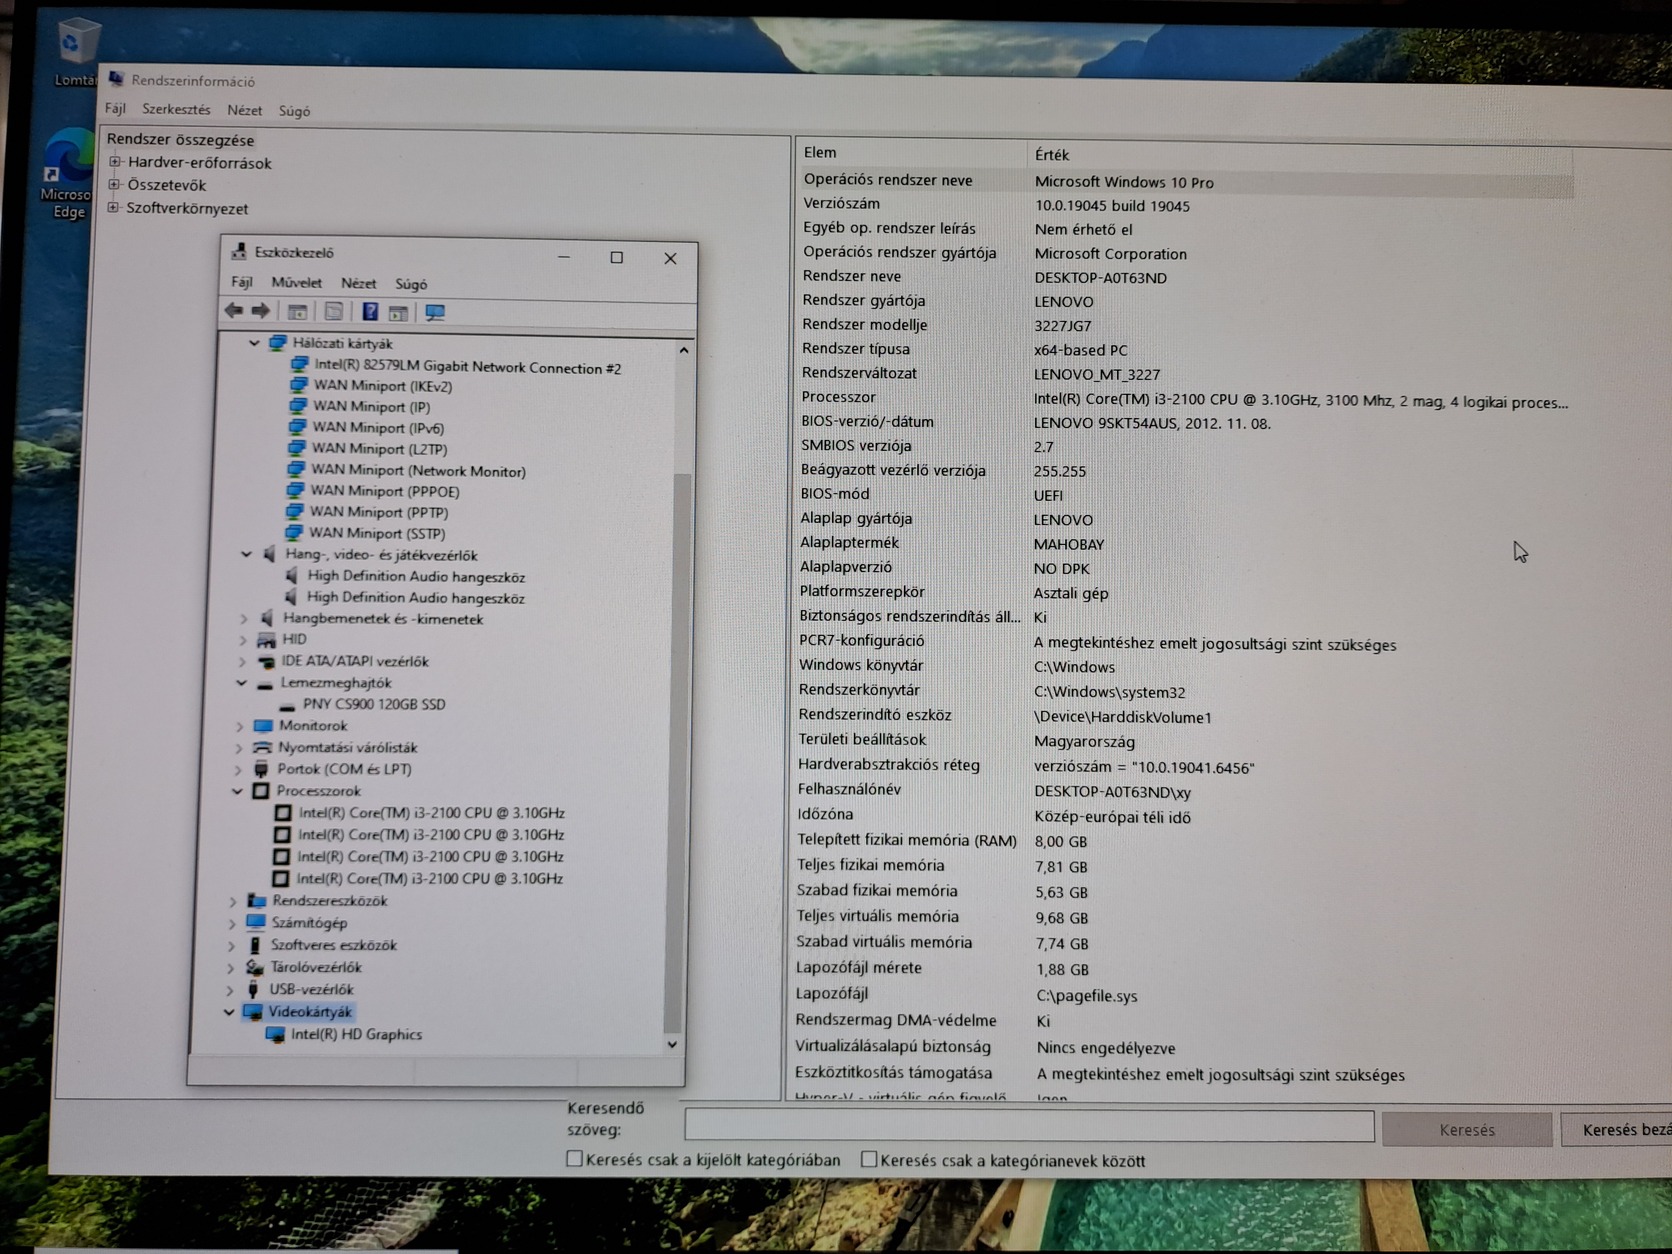This screenshot has height=1254, width=1672.
Task: Click the printer icon beside Nyomtatási várólisták
Action: (262, 747)
